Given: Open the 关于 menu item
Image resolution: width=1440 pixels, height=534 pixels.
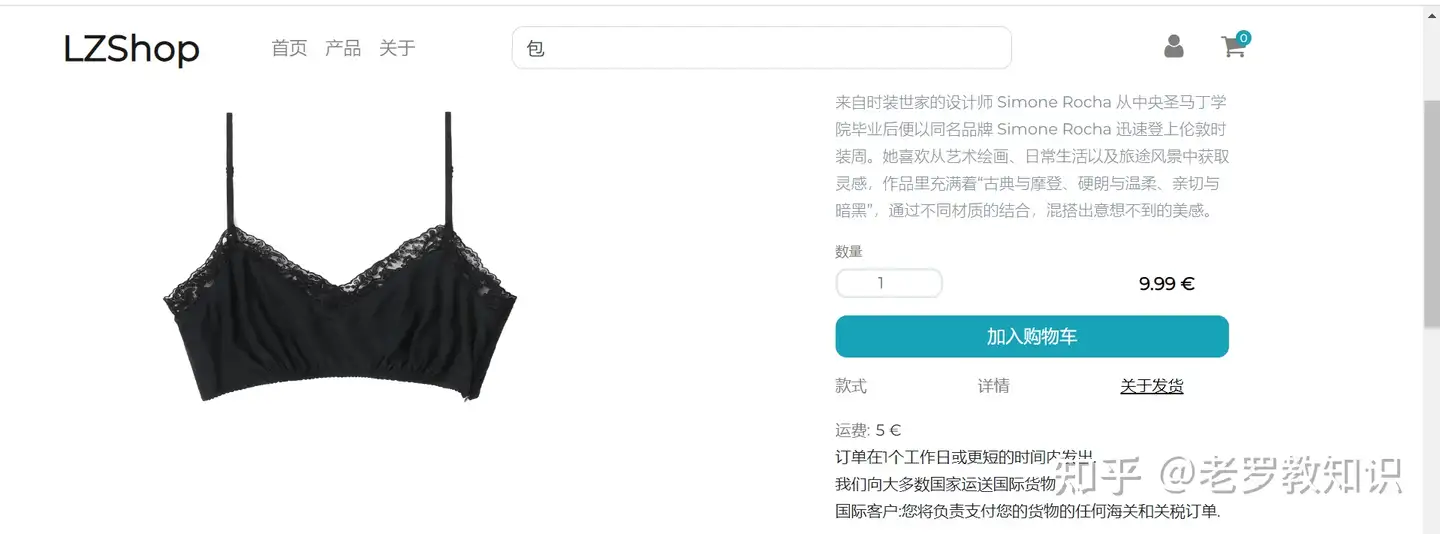Looking at the screenshot, I should coord(397,48).
